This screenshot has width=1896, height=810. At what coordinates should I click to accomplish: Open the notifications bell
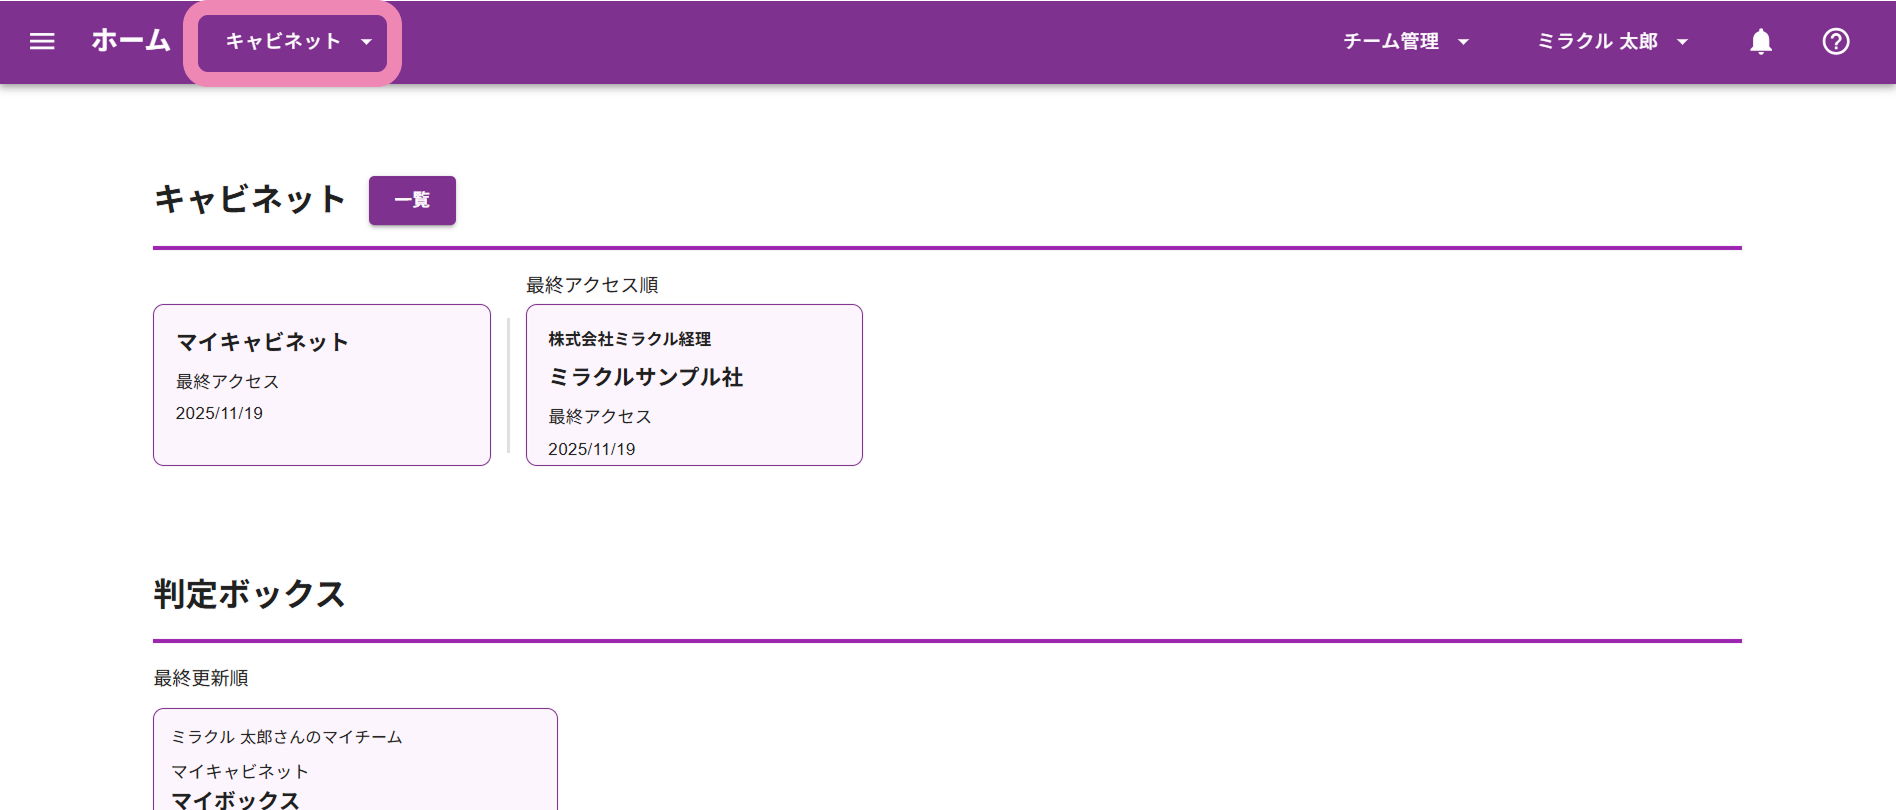pos(1761,41)
